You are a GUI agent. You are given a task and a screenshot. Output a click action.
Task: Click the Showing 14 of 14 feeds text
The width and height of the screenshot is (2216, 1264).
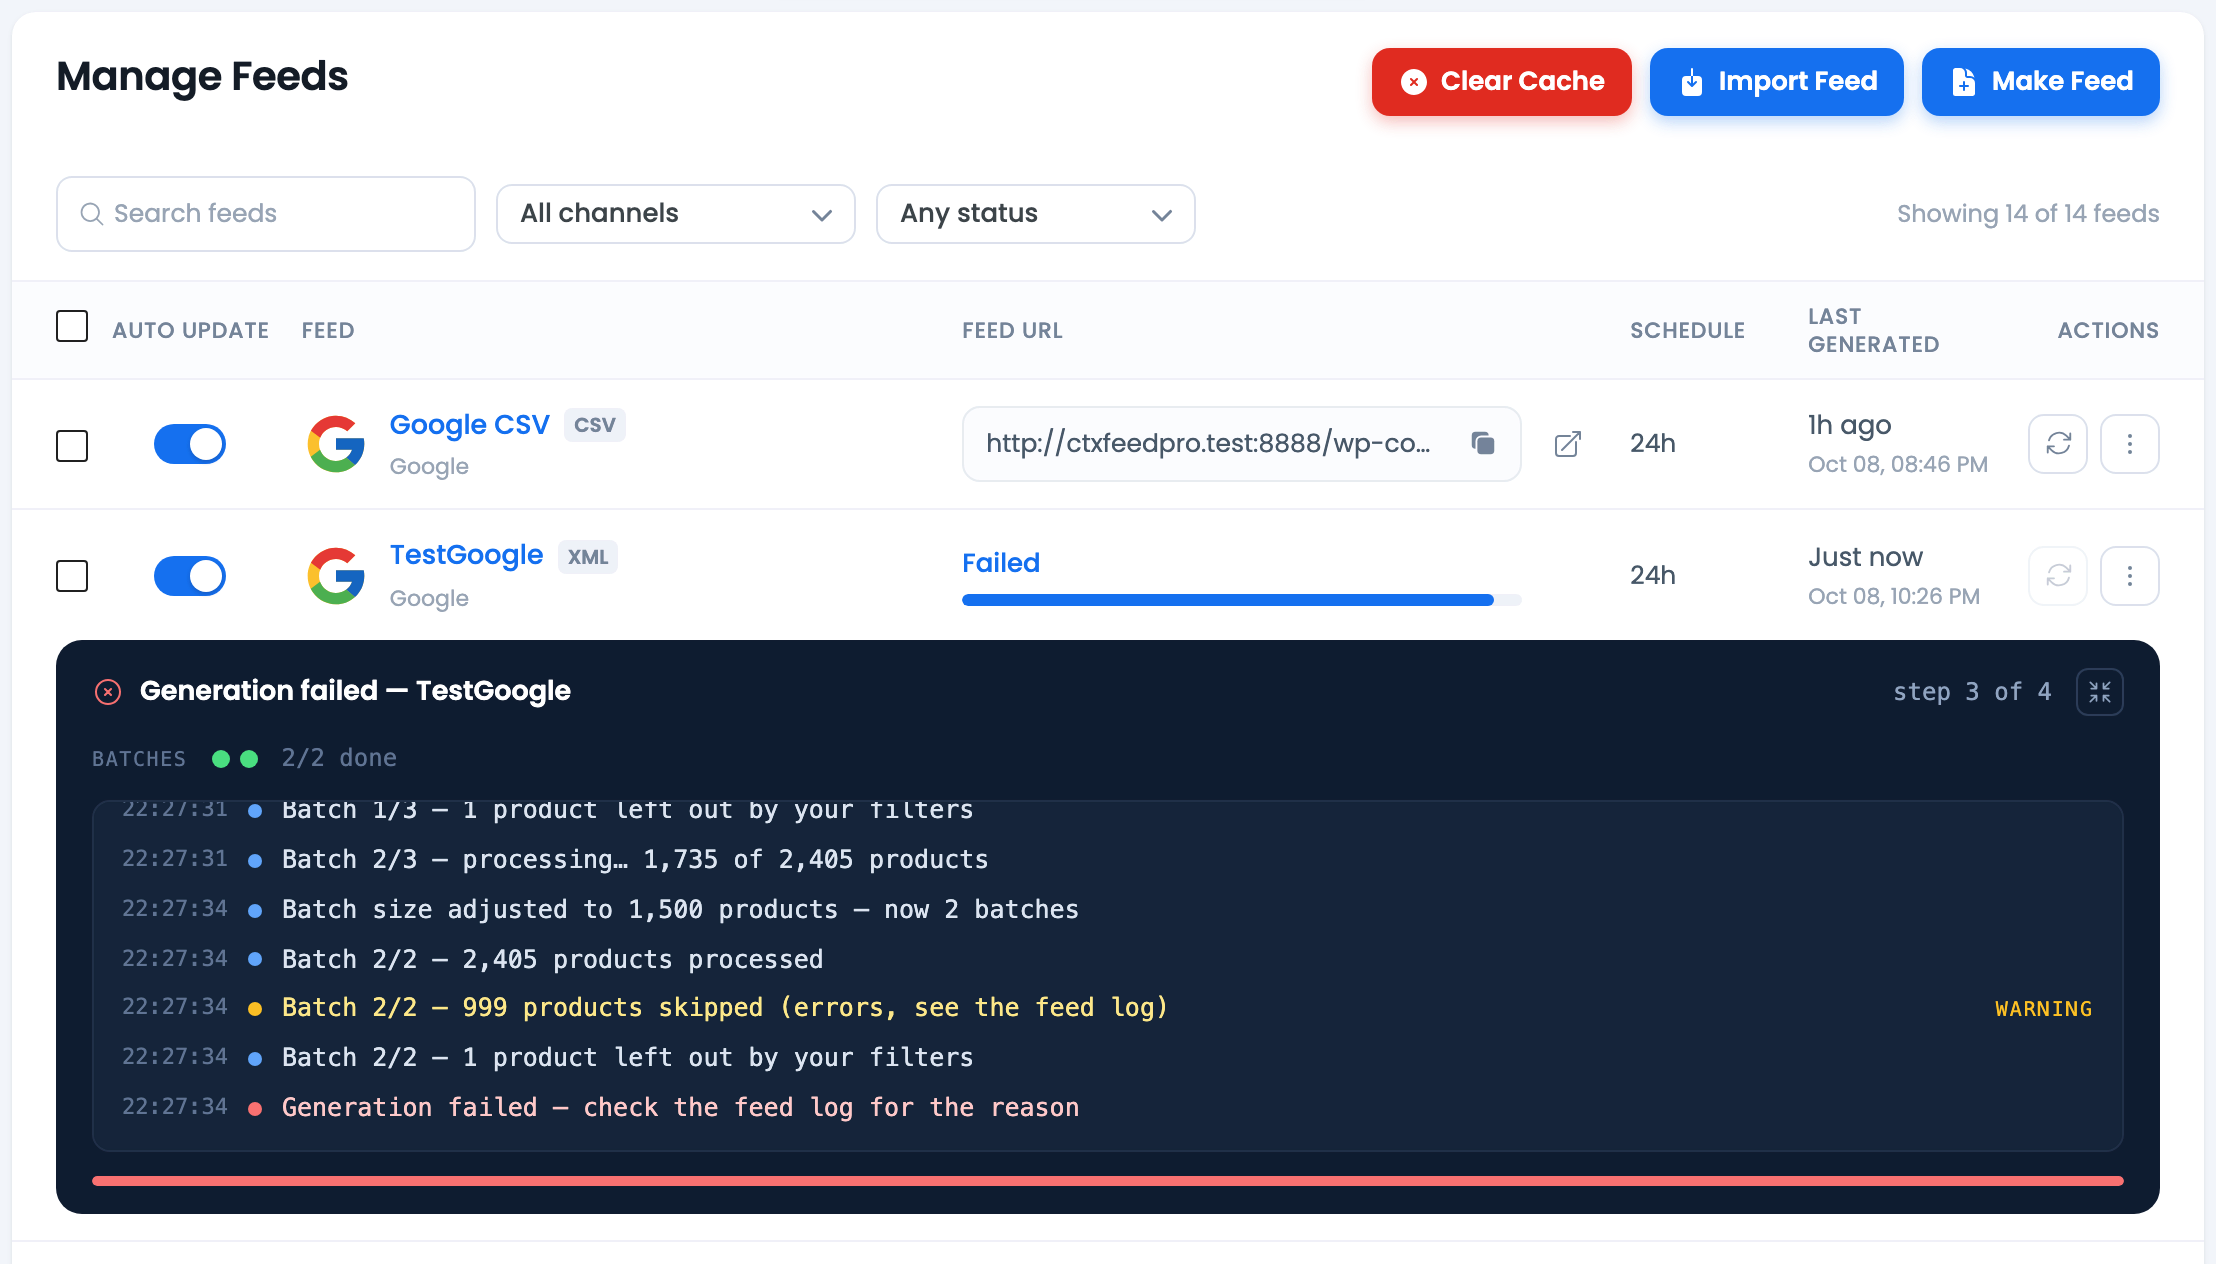pos(2028,214)
